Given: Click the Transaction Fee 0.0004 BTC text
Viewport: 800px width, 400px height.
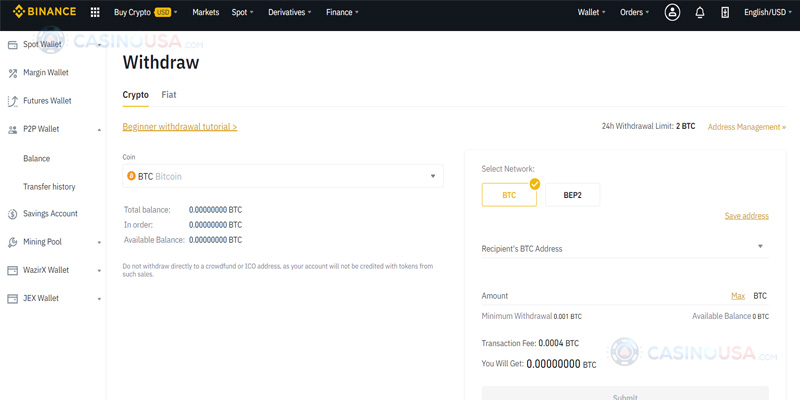Looking at the screenshot, I should tap(531, 343).
